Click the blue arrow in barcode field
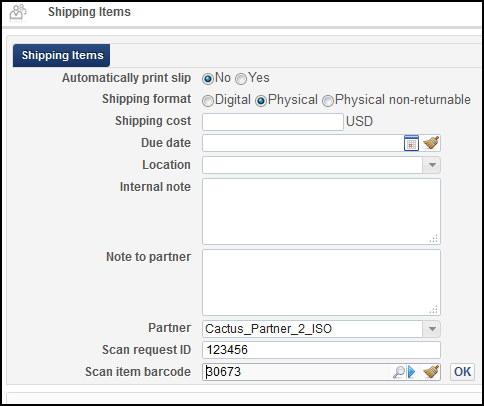 coord(412,372)
